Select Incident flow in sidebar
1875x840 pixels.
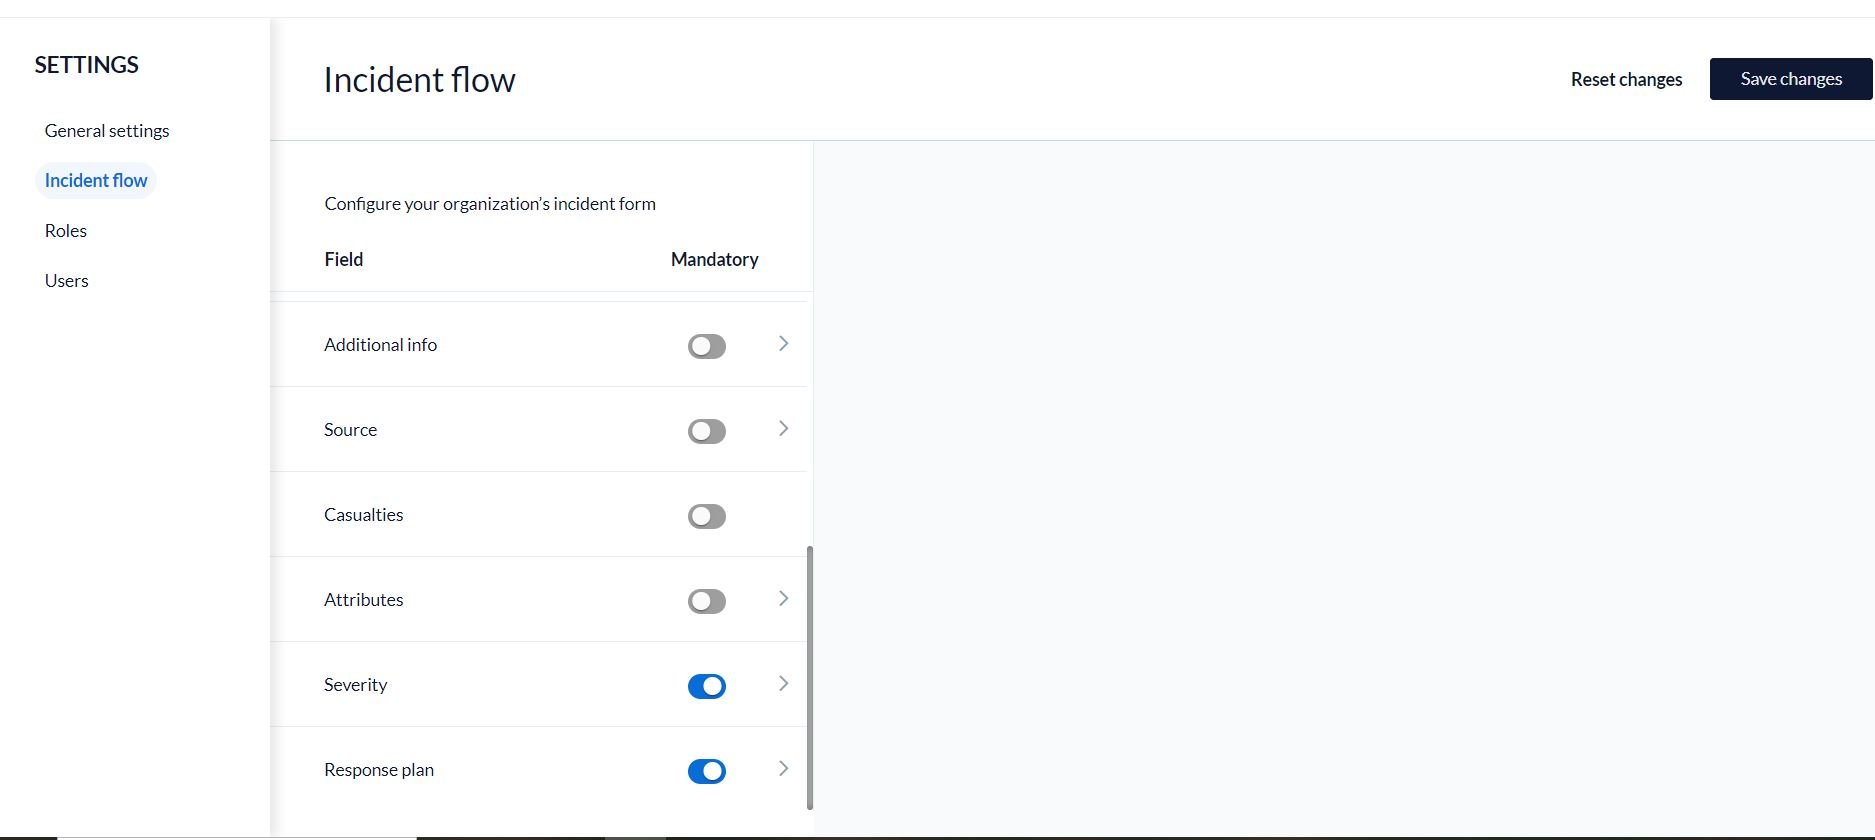(96, 181)
